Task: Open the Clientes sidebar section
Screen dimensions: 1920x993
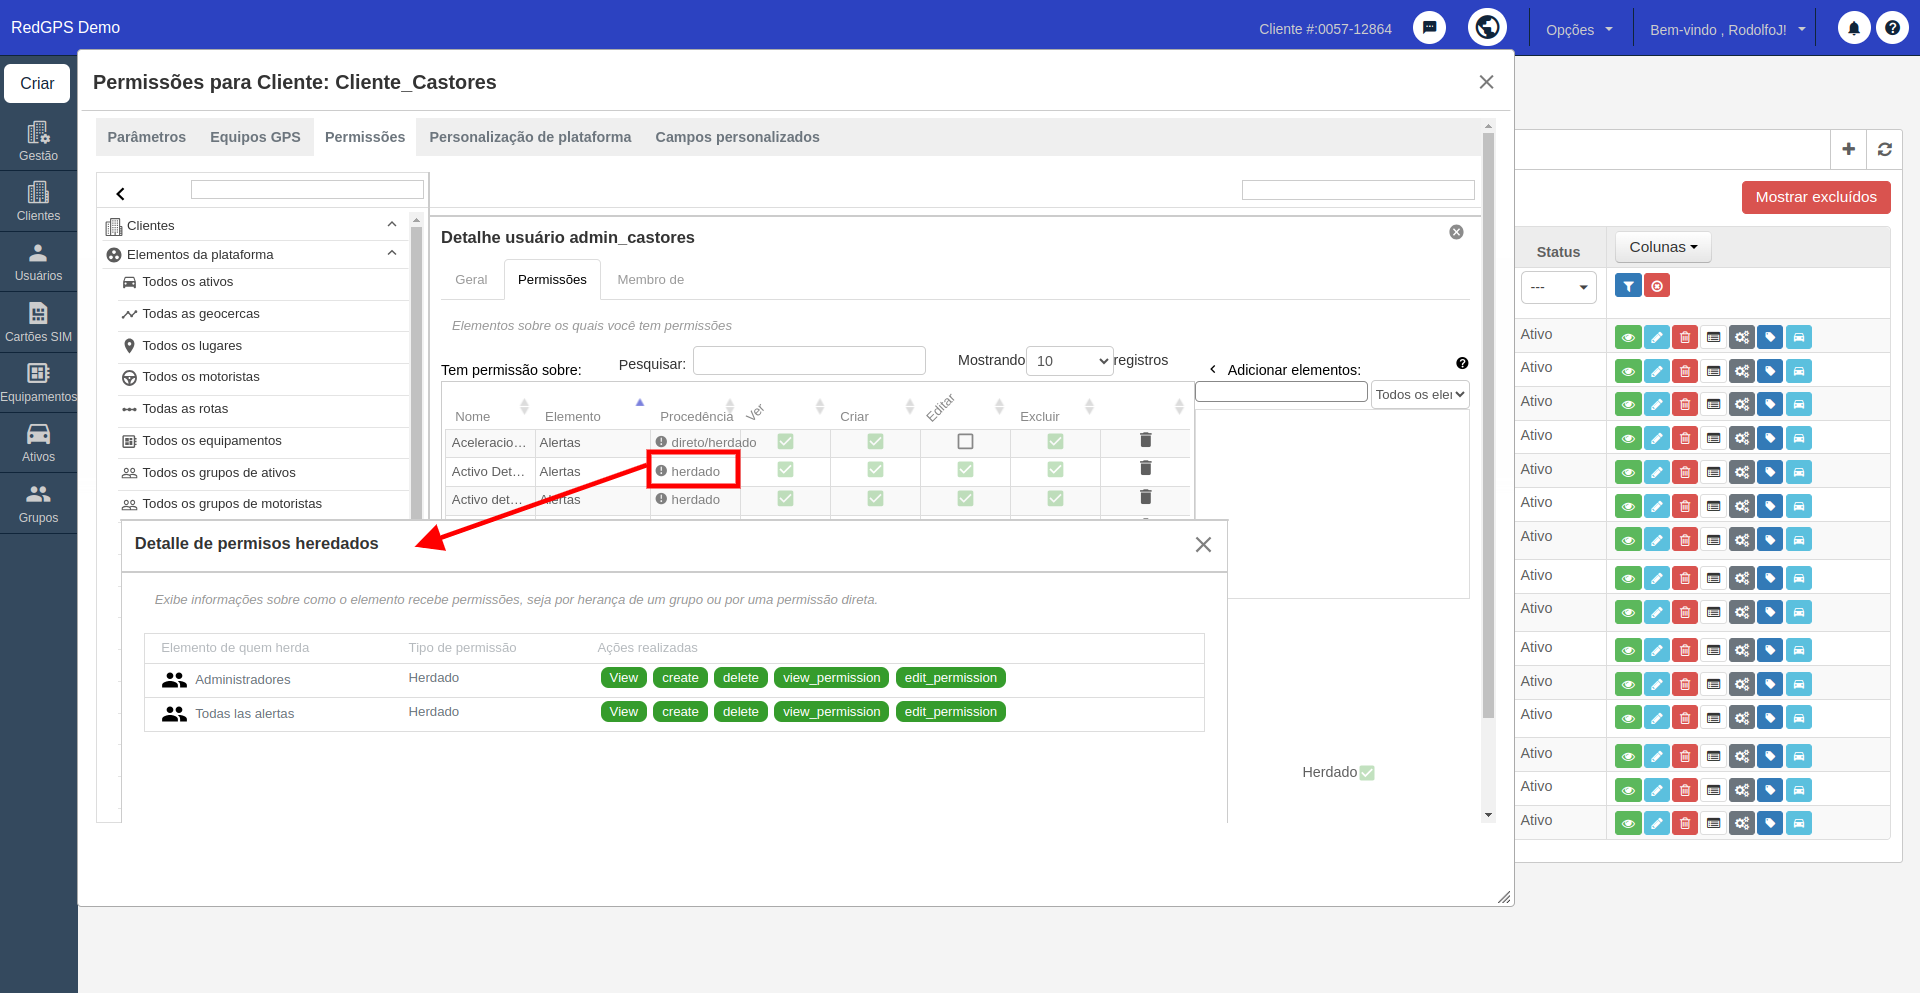Action: [38, 201]
